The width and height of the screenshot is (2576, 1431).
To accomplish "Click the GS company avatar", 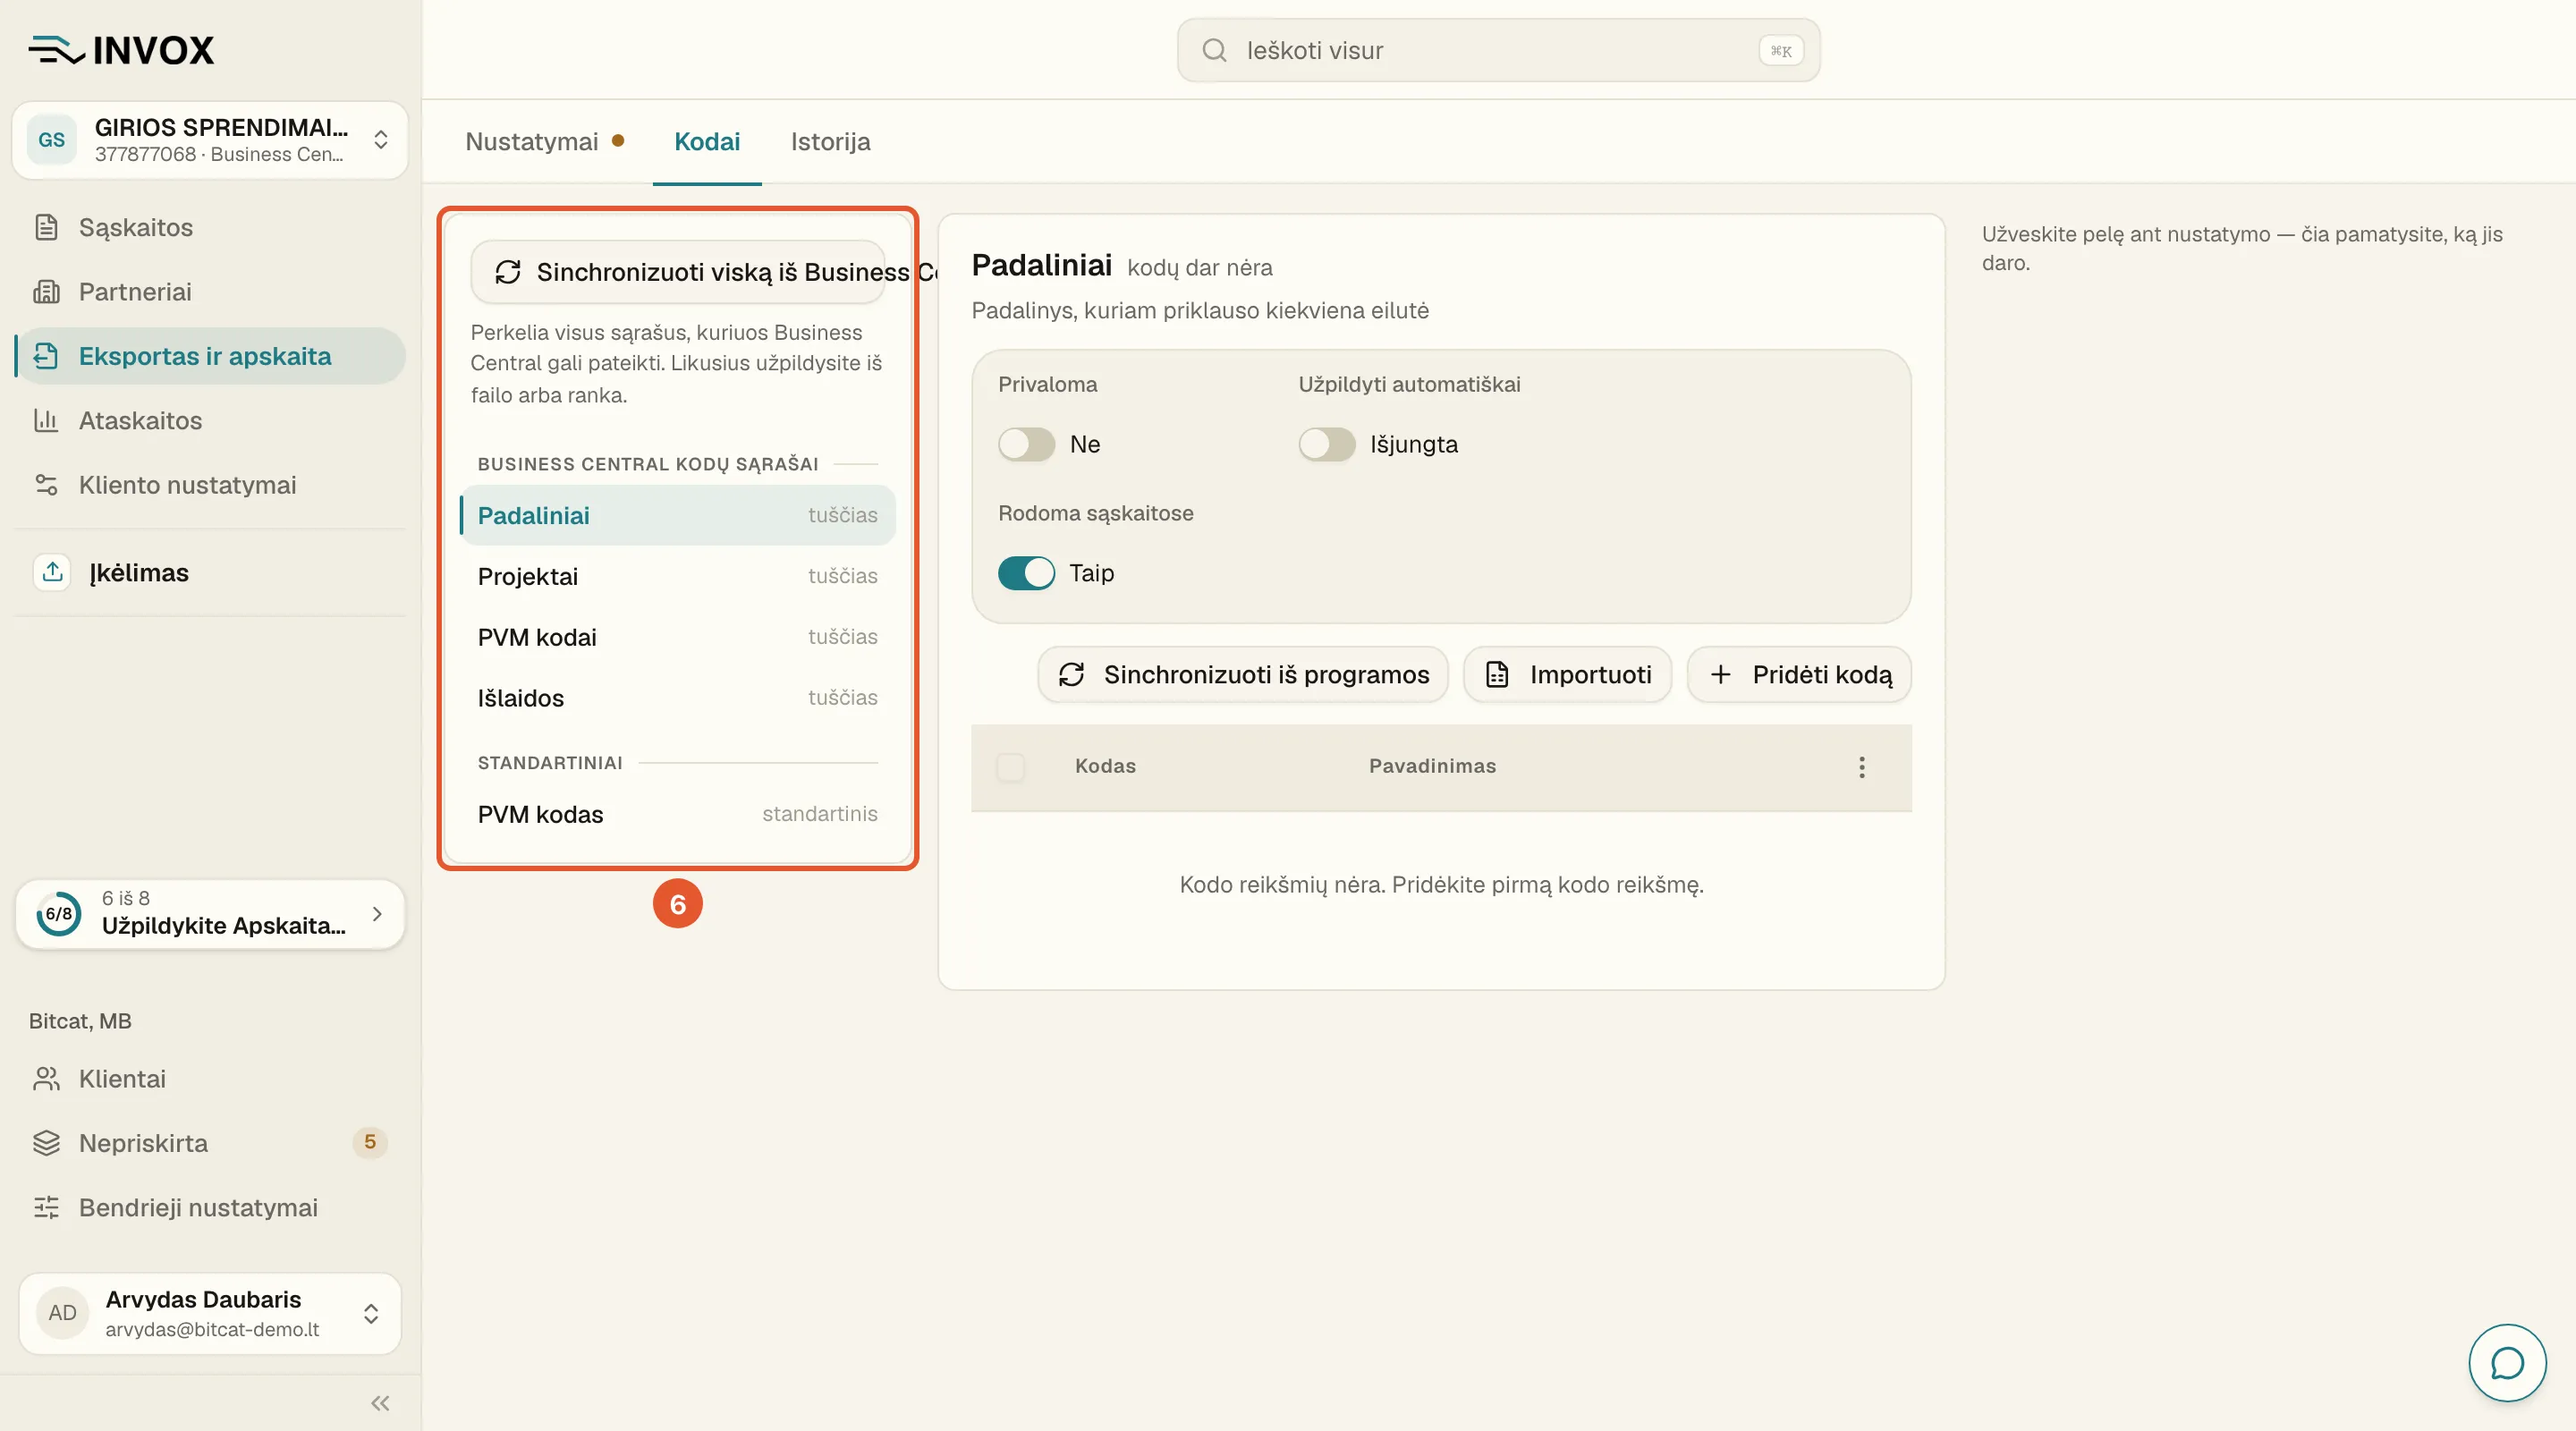I will (52, 140).
